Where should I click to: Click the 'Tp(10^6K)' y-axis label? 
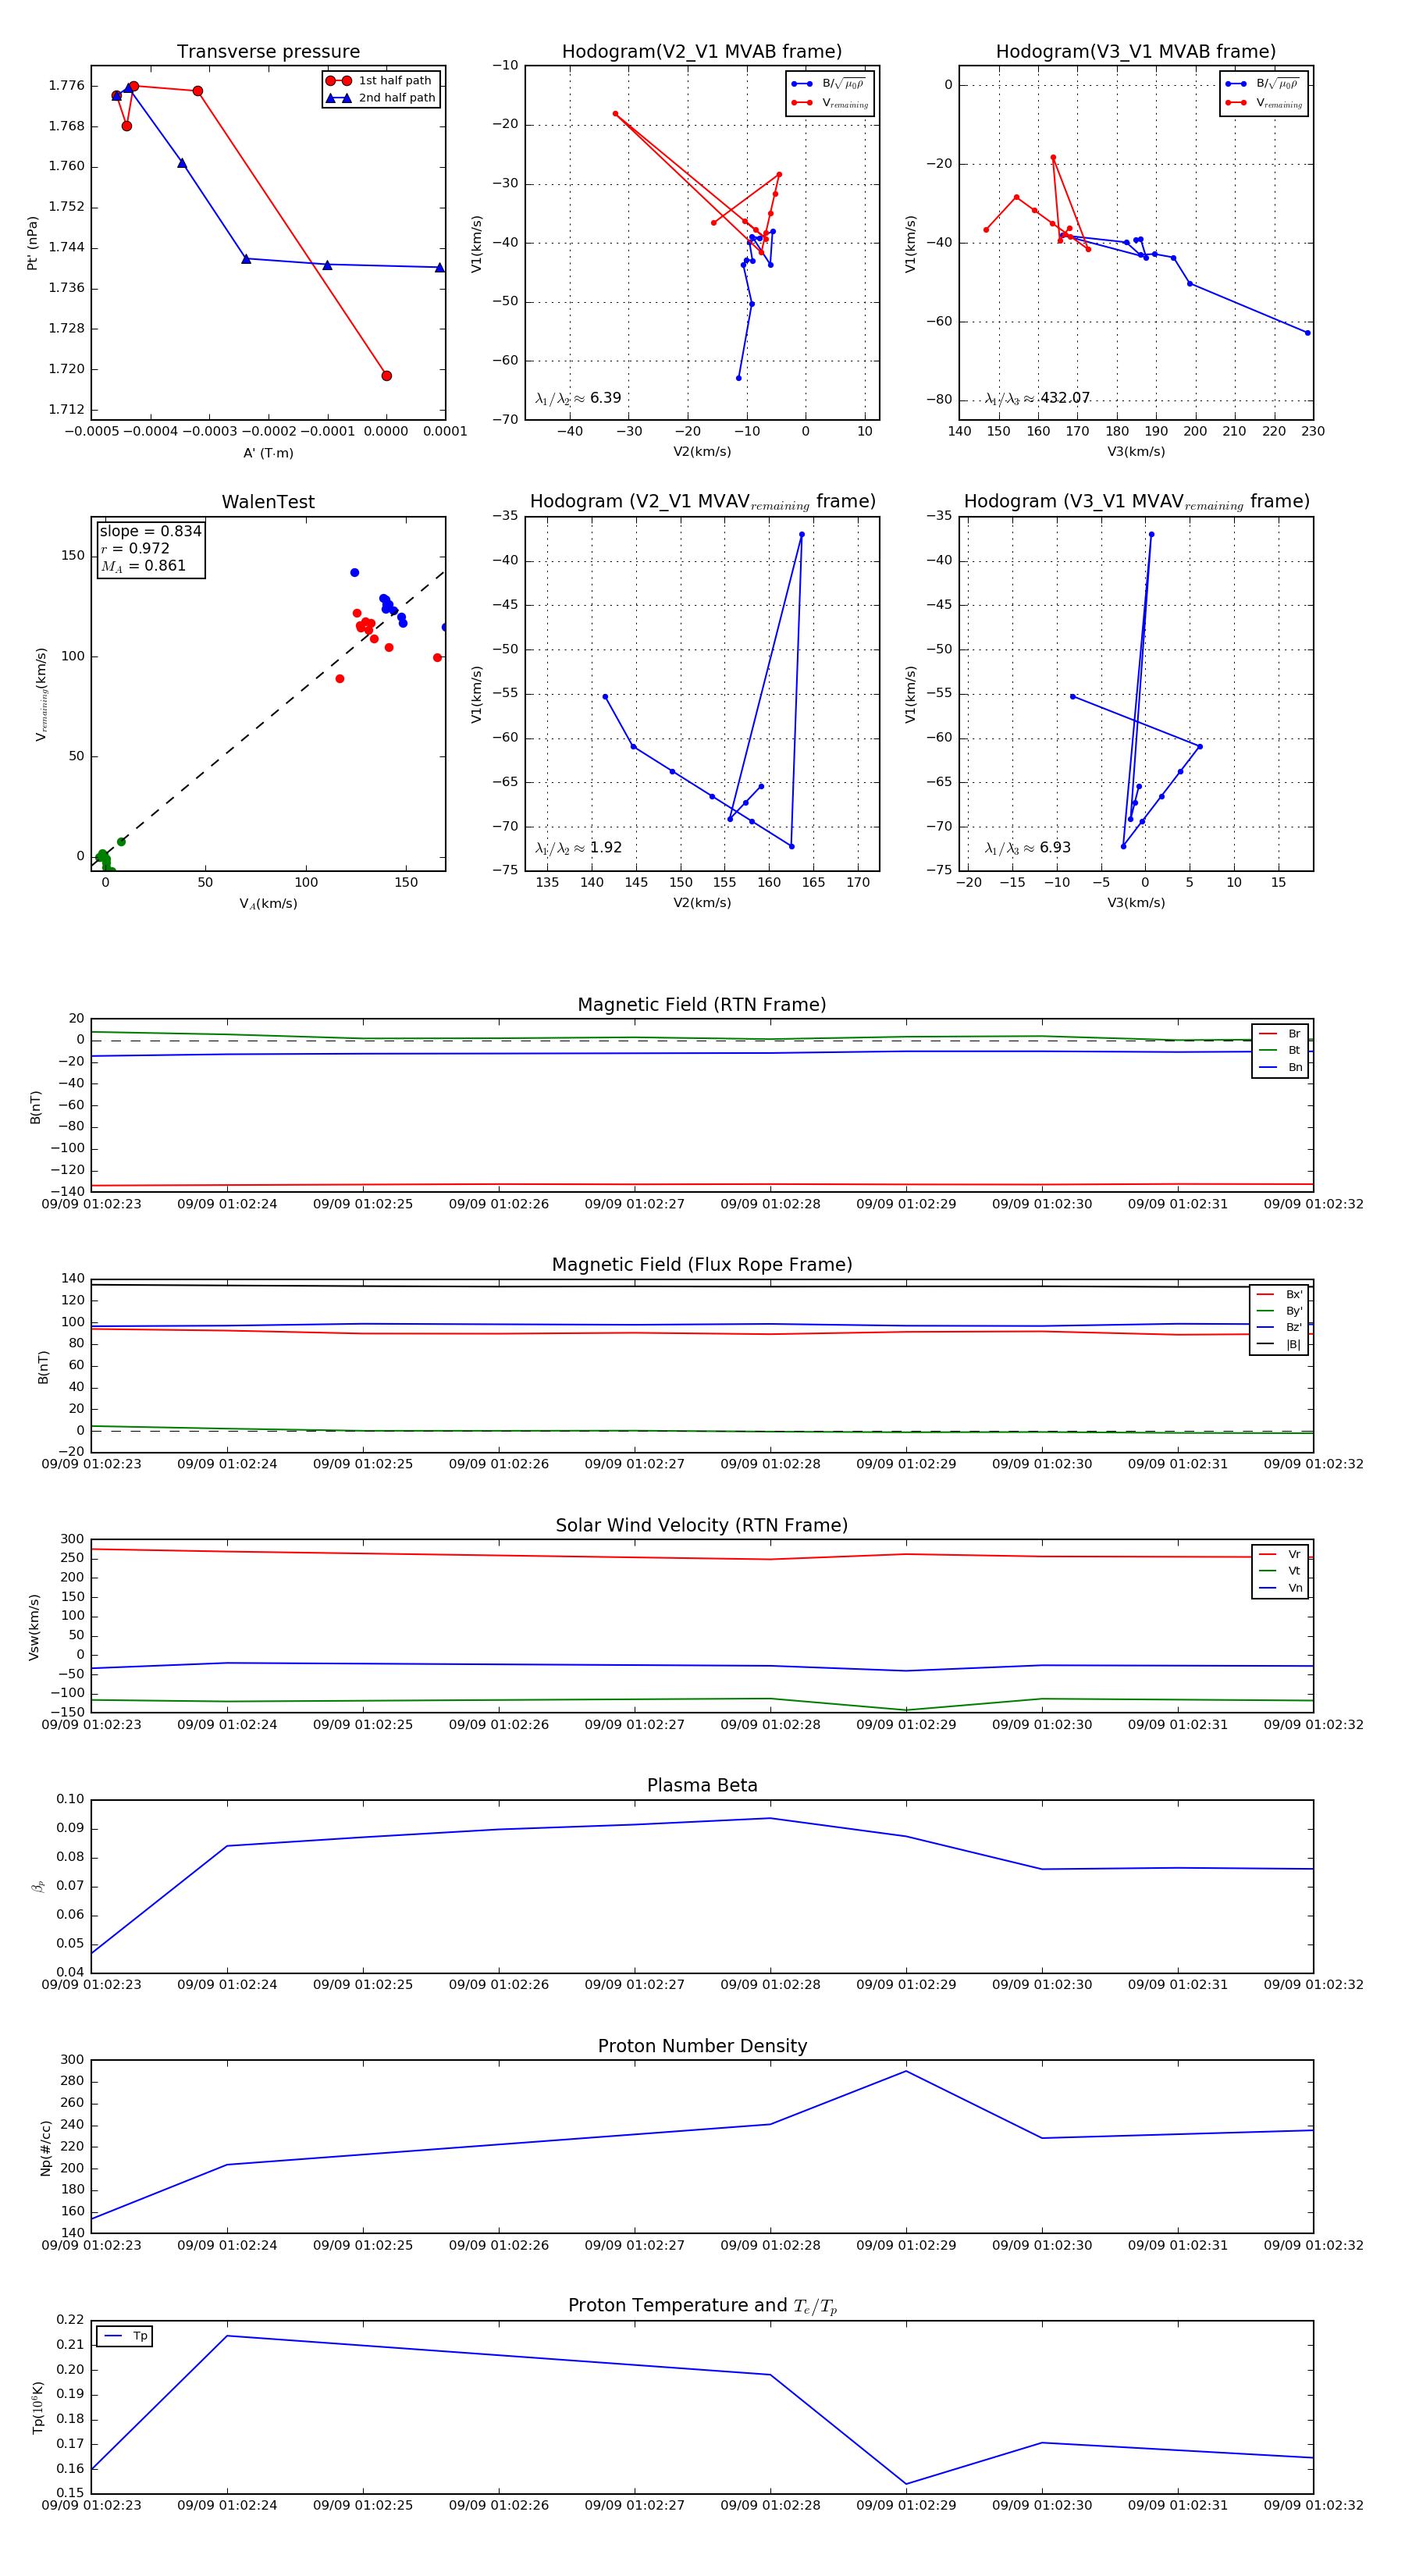point(39,2407)
